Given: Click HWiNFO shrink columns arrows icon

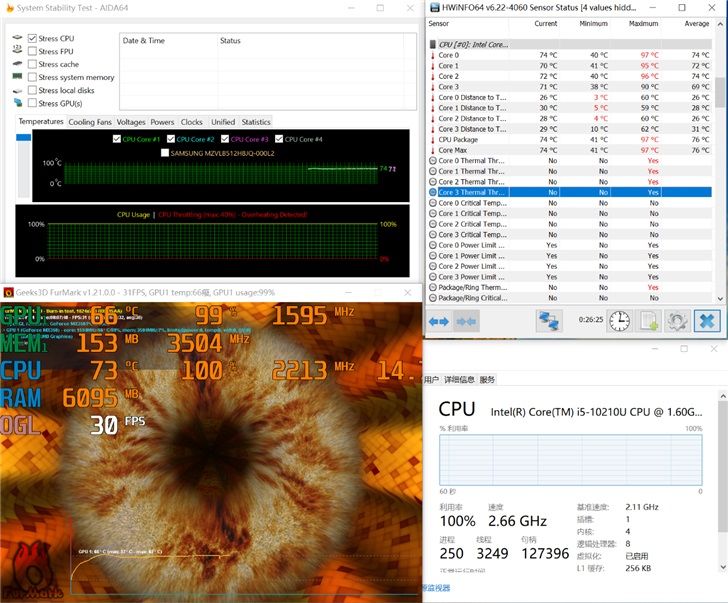Looking at the screenshot, I should point(466,321).
